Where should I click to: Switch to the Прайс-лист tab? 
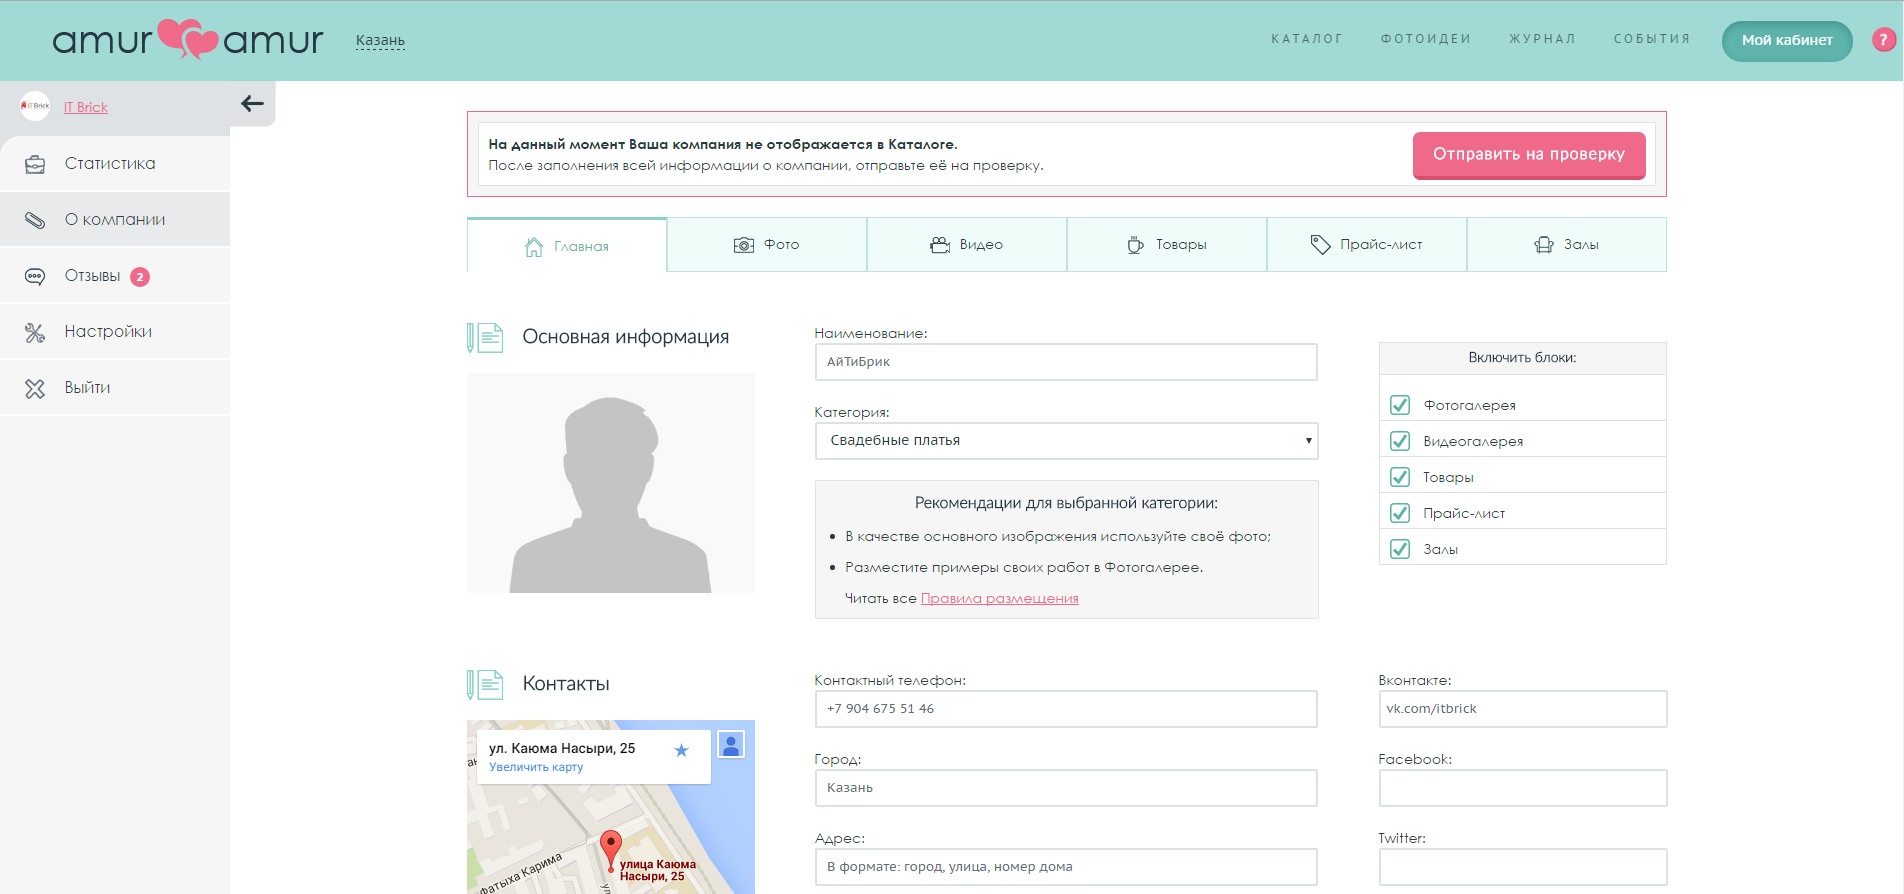point(1367,245)
